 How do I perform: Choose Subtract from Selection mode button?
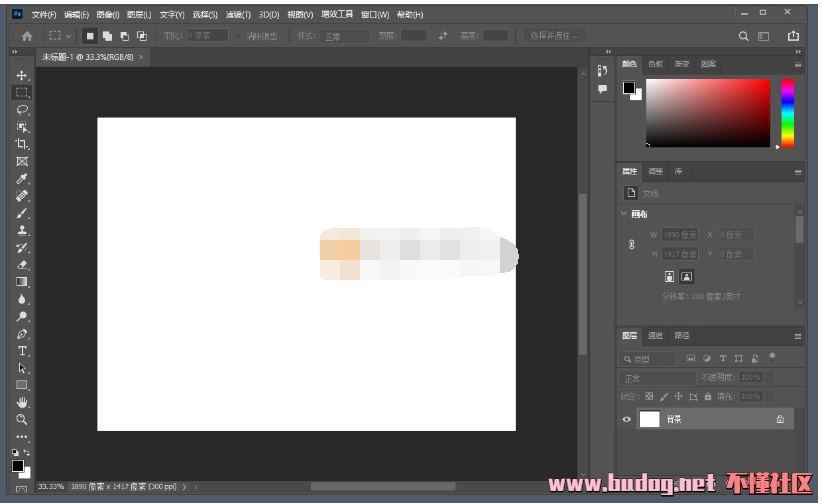(124, 36)
